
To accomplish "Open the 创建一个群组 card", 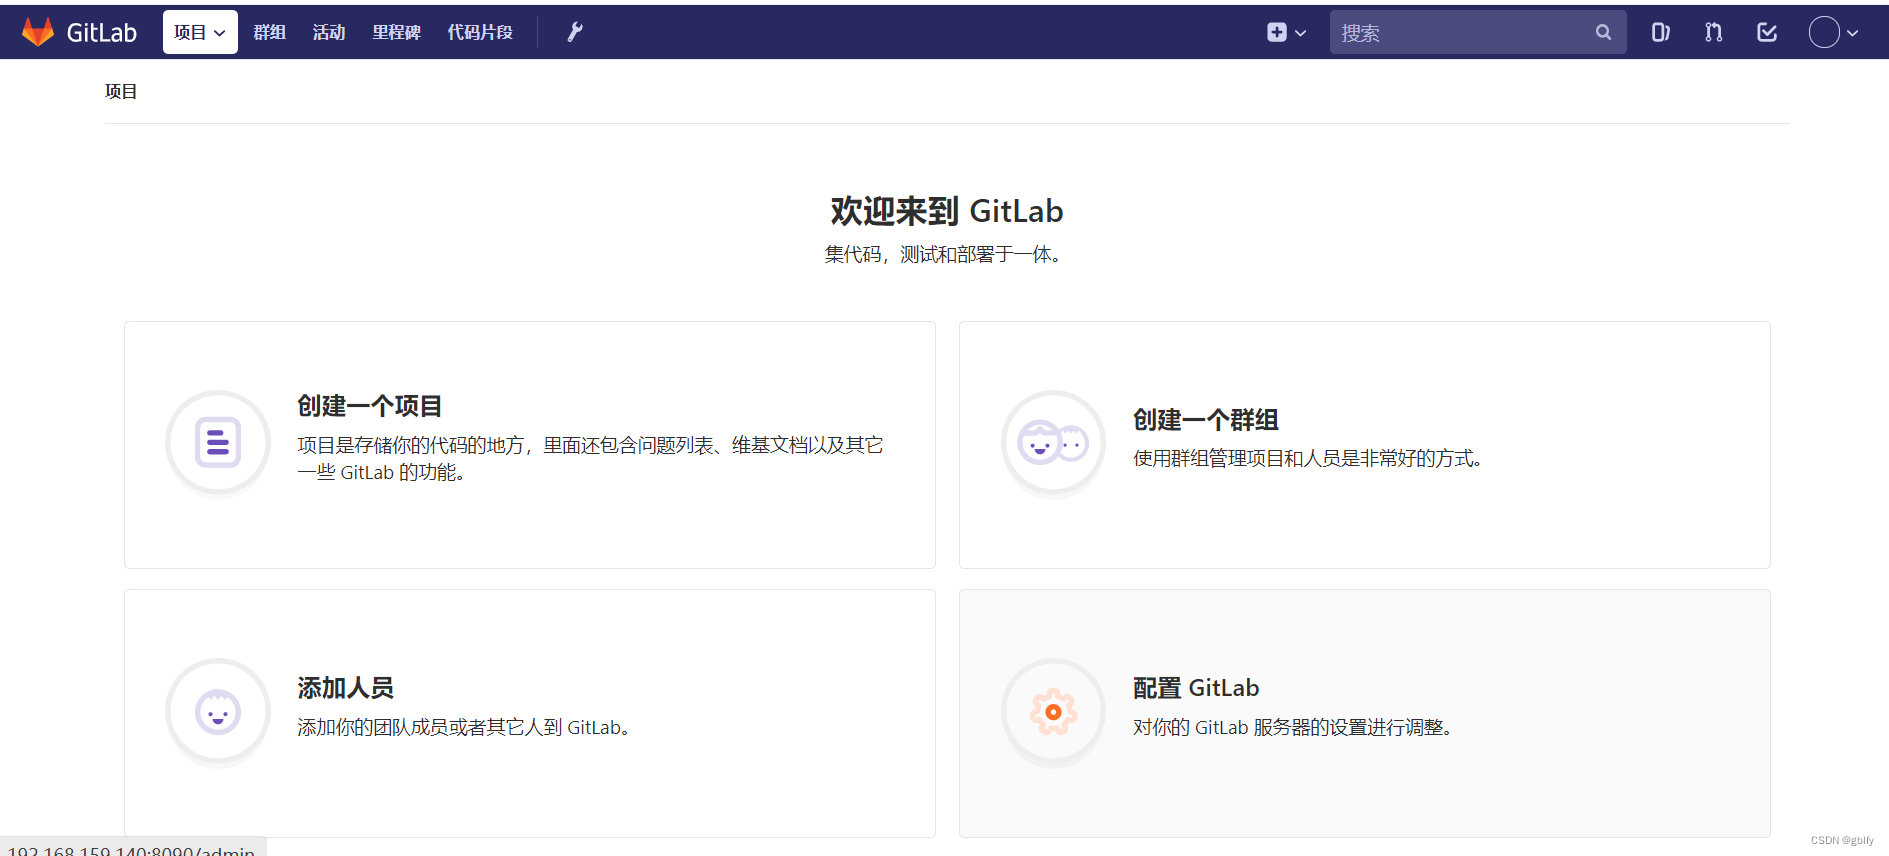I will [x=1365, y=445].
